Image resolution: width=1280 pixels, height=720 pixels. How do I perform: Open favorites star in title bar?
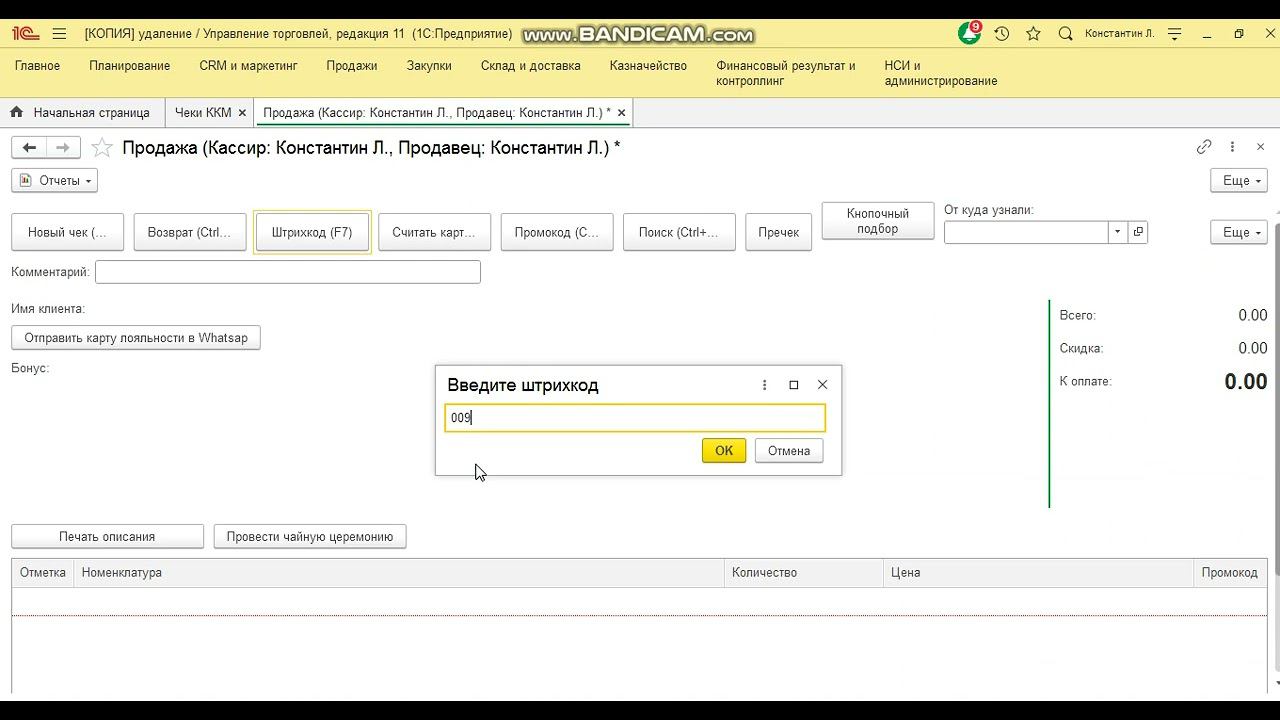click(x=1033, y=34)
